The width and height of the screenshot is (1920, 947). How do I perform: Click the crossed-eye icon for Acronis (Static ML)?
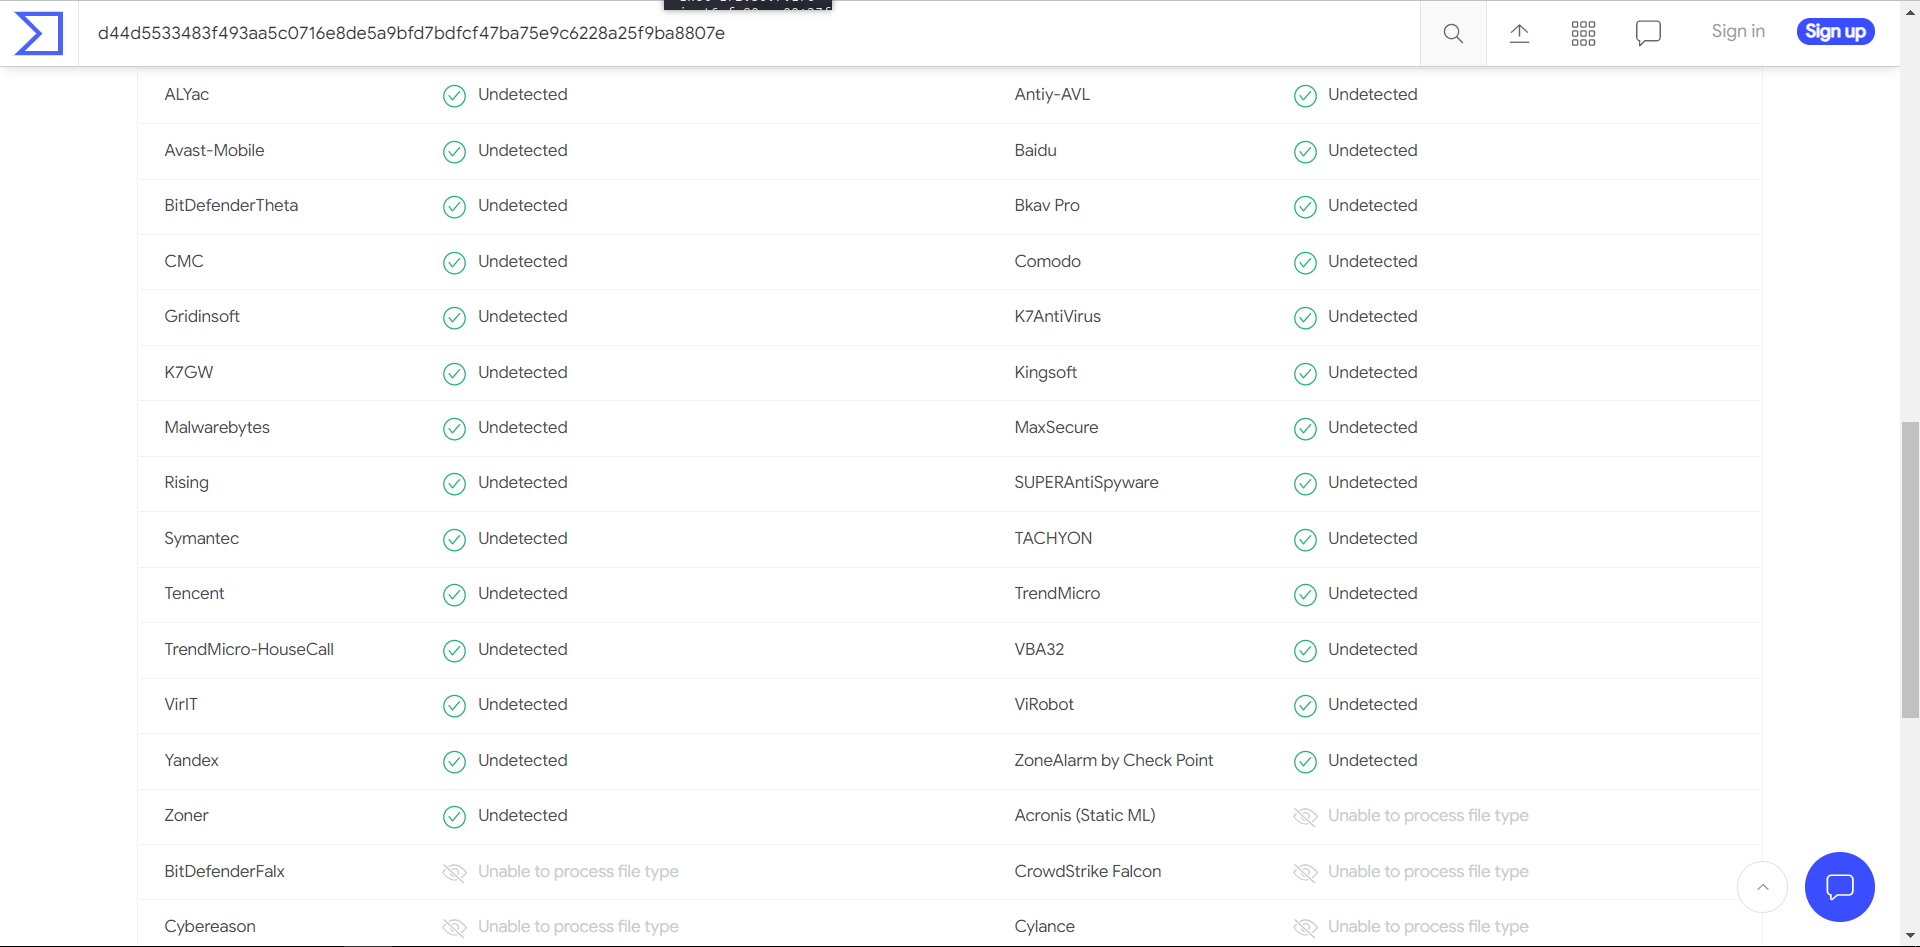[x=1305, y=816]
